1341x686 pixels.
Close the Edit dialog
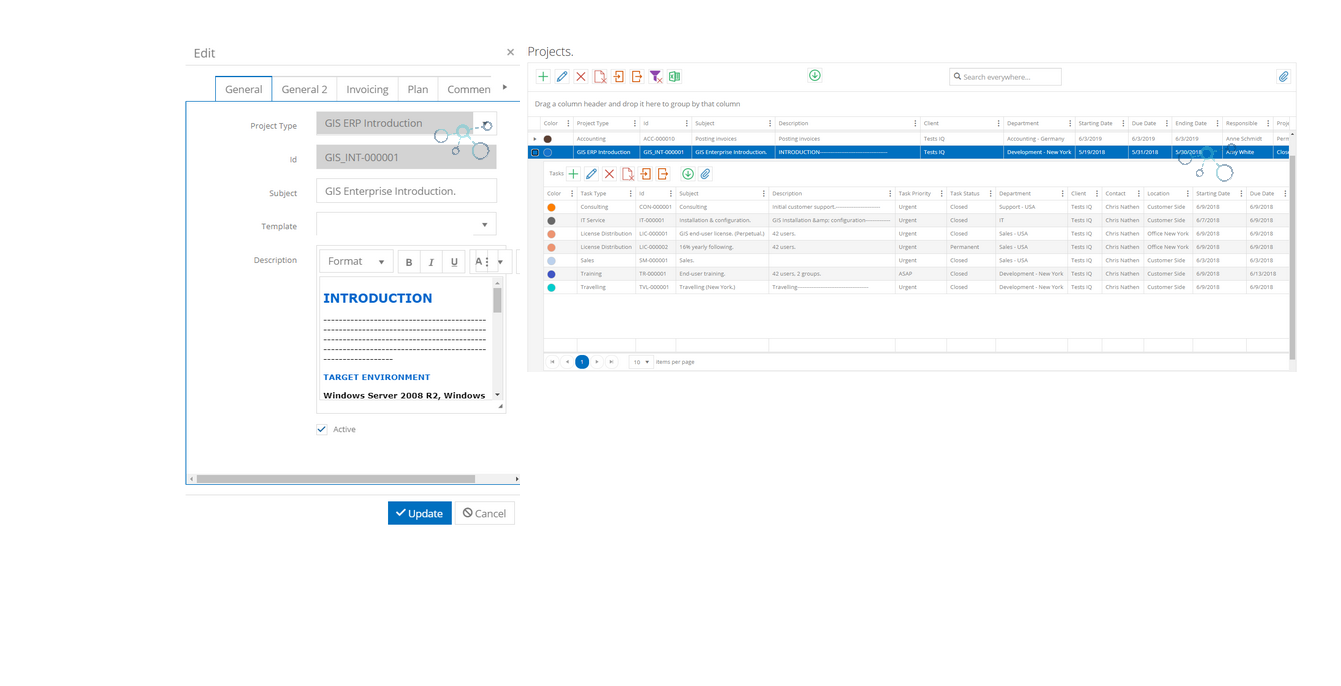tap(510, 52)
